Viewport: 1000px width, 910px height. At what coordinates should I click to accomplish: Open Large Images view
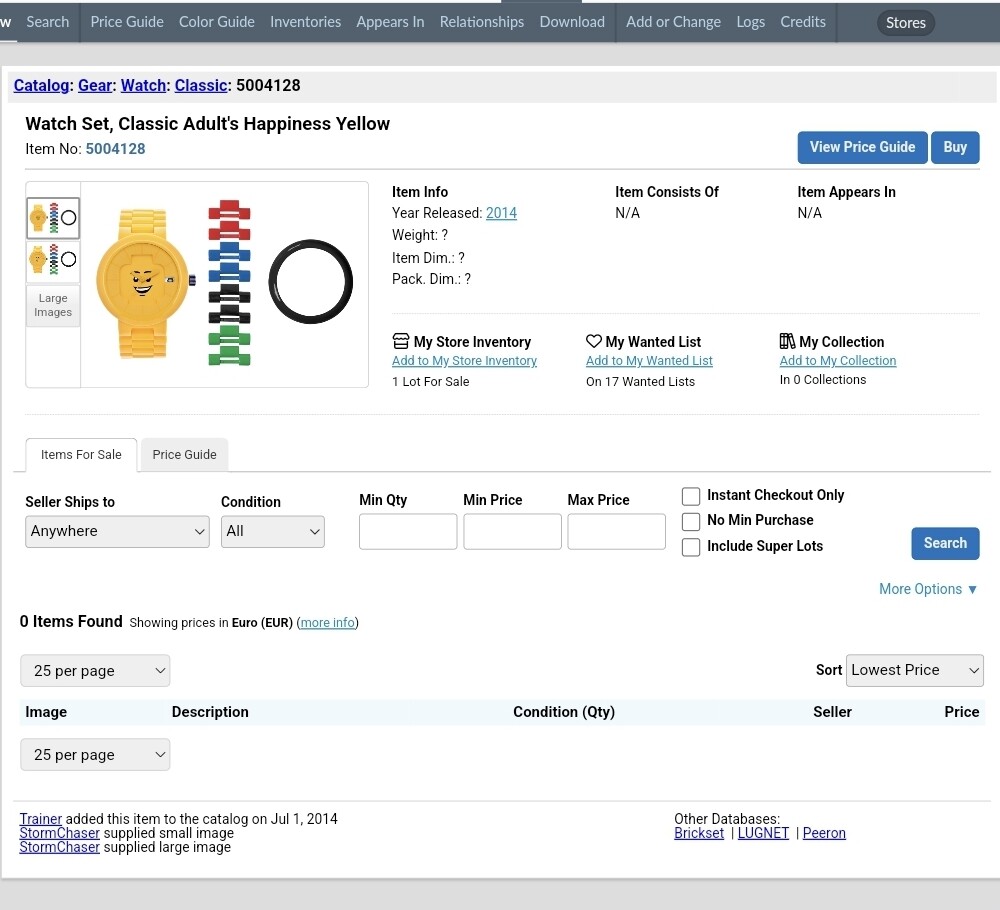pos(53,305)
